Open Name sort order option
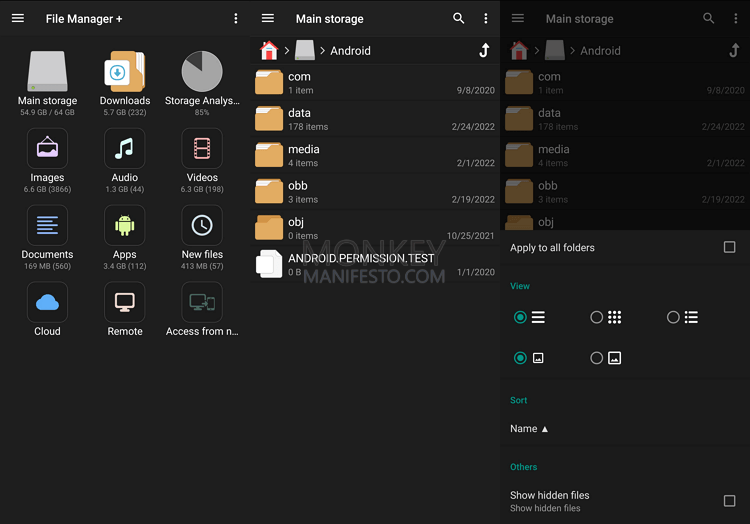Image resolution: width=750 pixels, height=524 pixels. 529,429
